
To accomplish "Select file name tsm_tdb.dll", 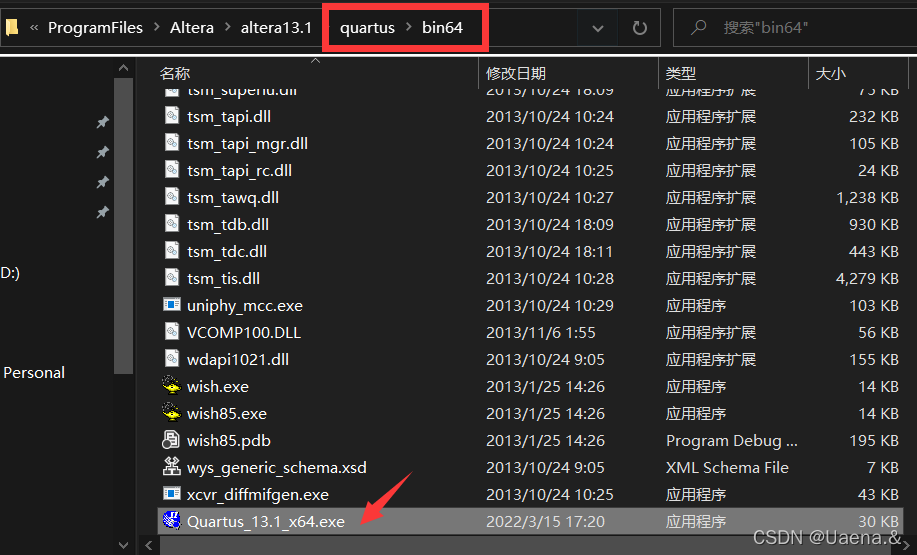I will pyautogui.click(x=228, y=224).
